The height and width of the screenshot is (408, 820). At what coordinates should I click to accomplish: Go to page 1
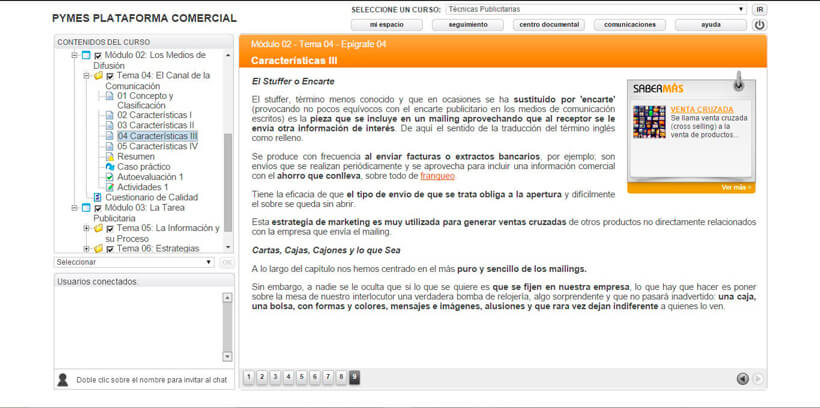(249, 377)
